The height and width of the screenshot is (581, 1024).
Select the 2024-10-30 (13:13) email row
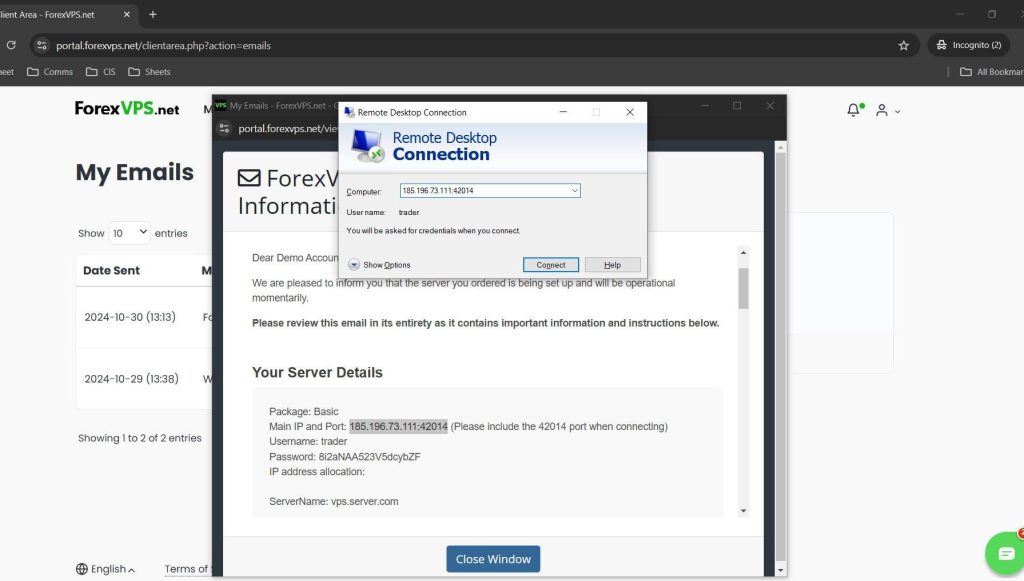click(x=144, y=317)
